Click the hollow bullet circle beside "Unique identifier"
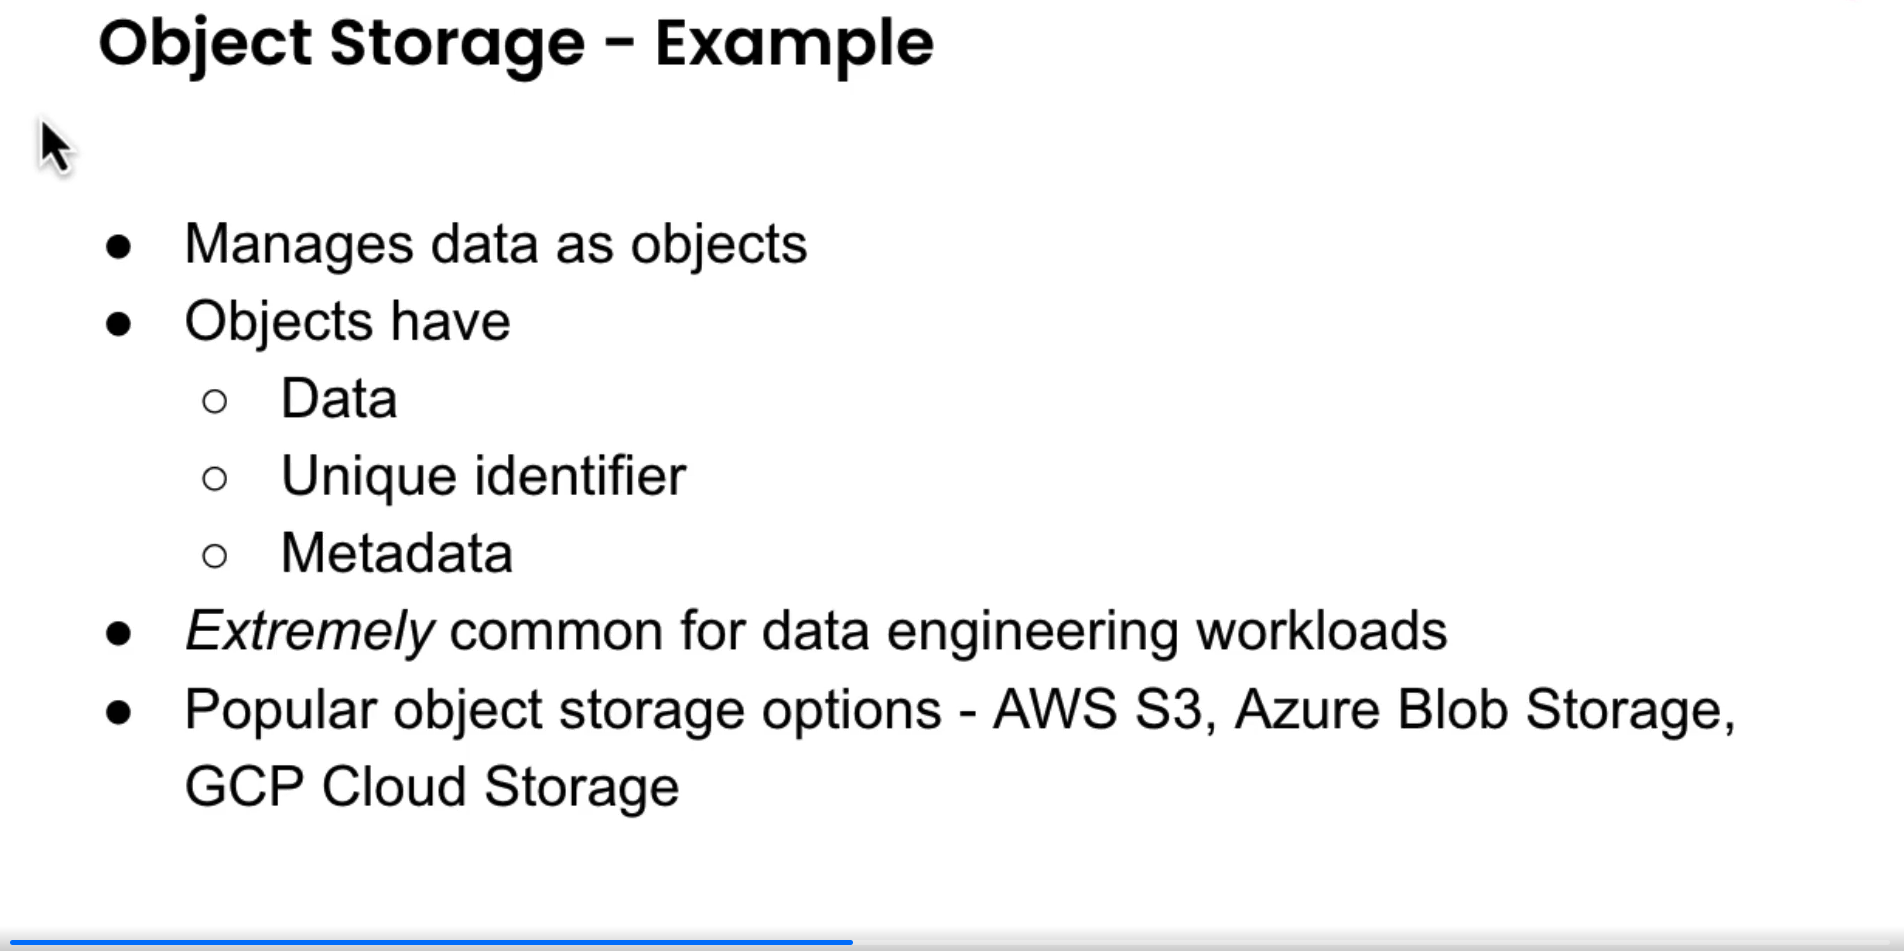The height and width of the screenshot is (951, 1904). tap(214, 479)
